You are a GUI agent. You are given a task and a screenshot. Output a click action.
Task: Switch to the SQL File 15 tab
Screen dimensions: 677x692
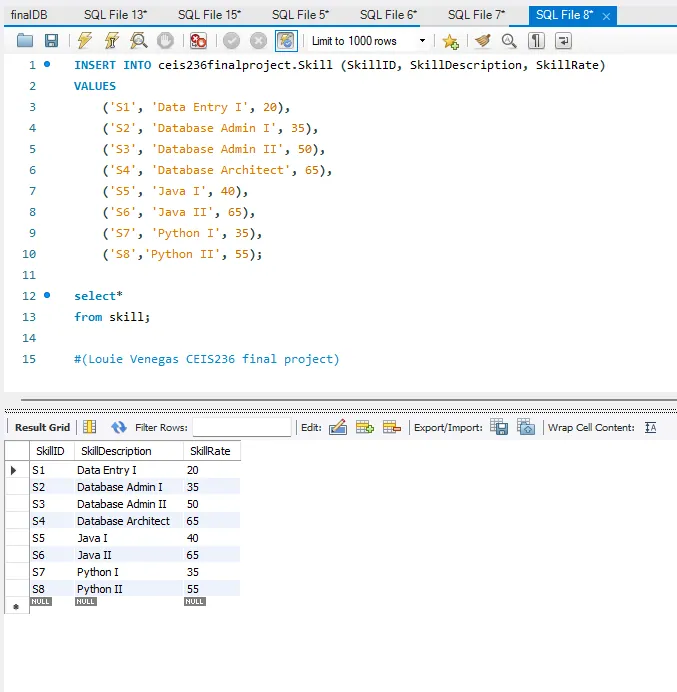209,15
